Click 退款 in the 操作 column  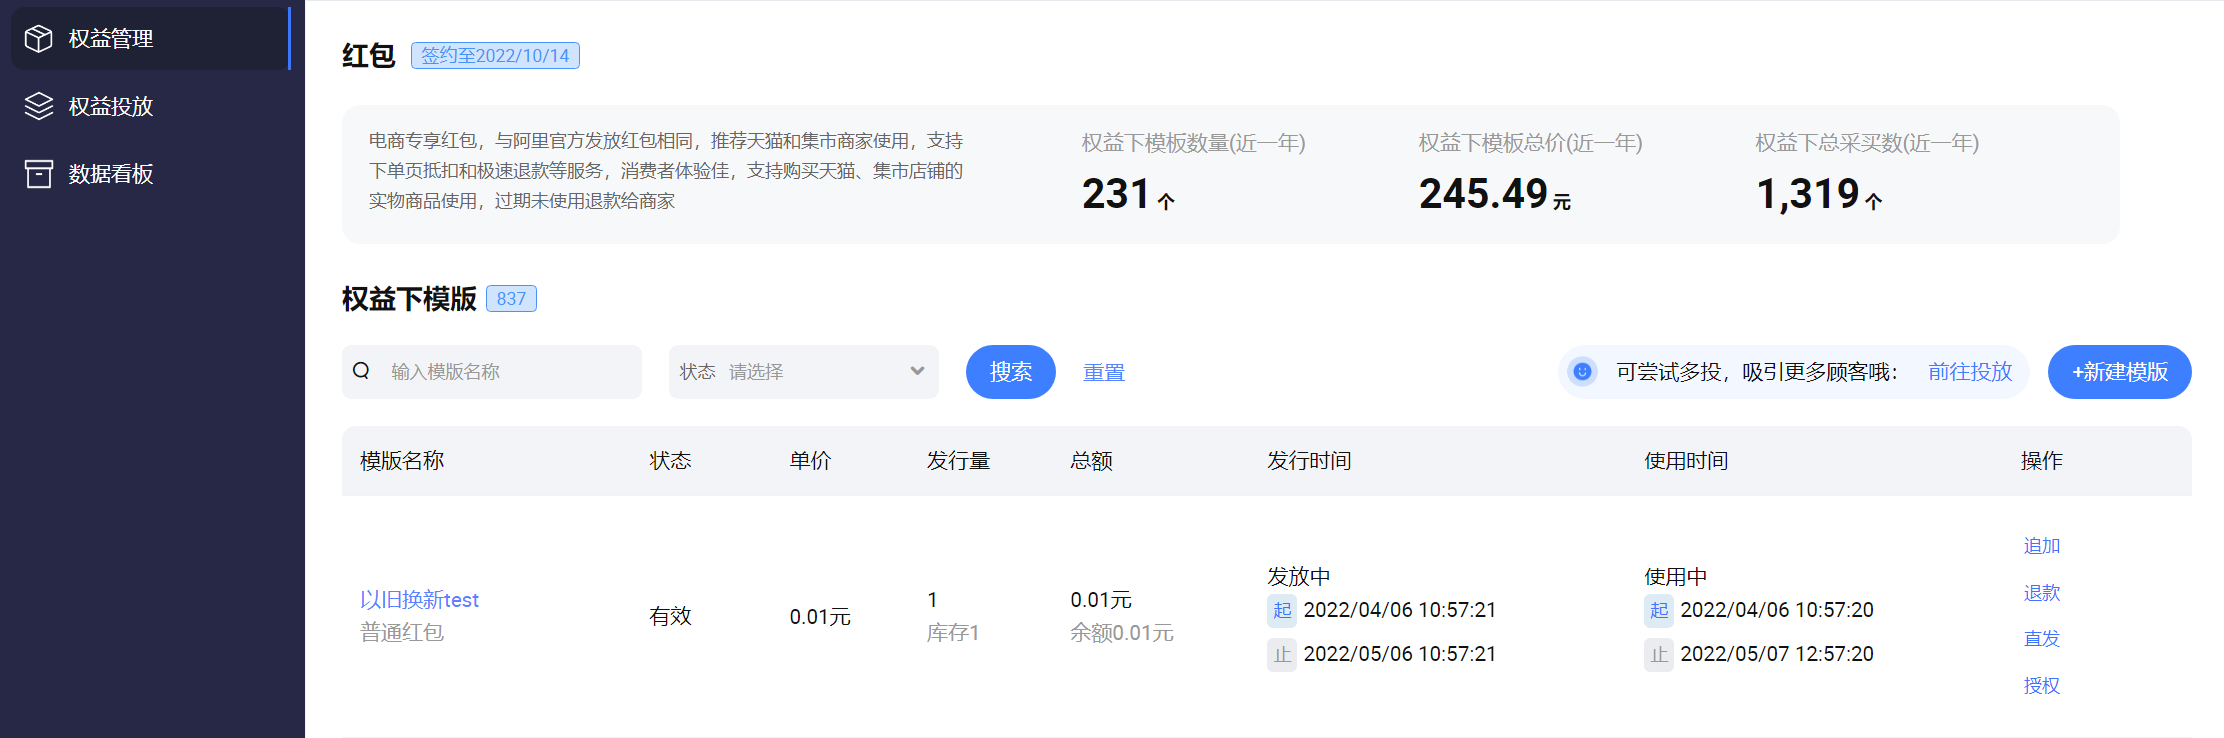2042,593
